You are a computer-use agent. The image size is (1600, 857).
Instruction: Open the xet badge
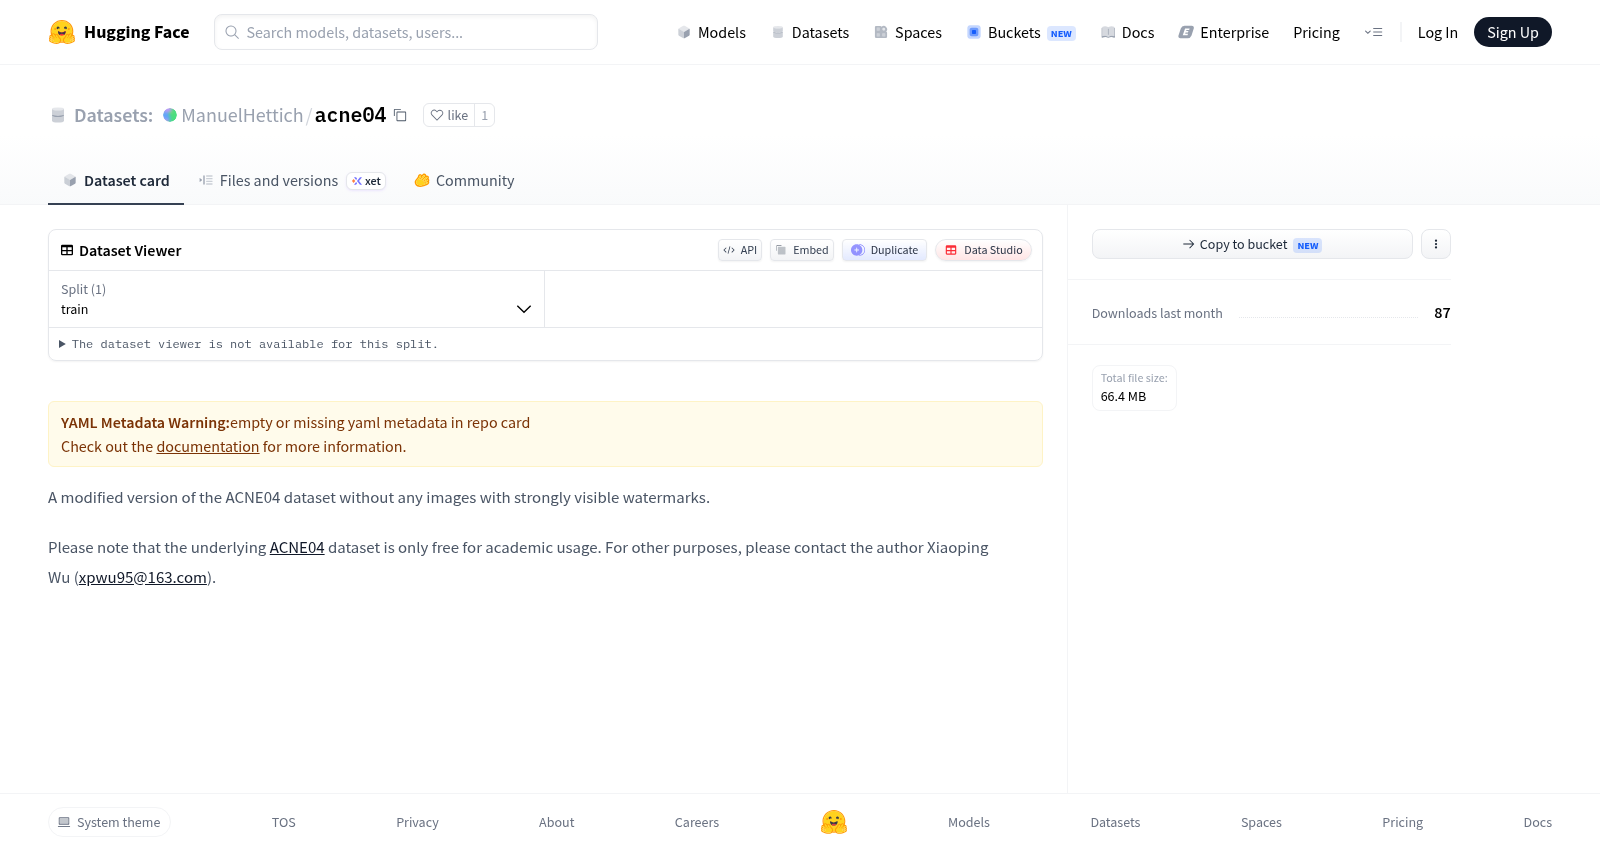pos(366,181)
